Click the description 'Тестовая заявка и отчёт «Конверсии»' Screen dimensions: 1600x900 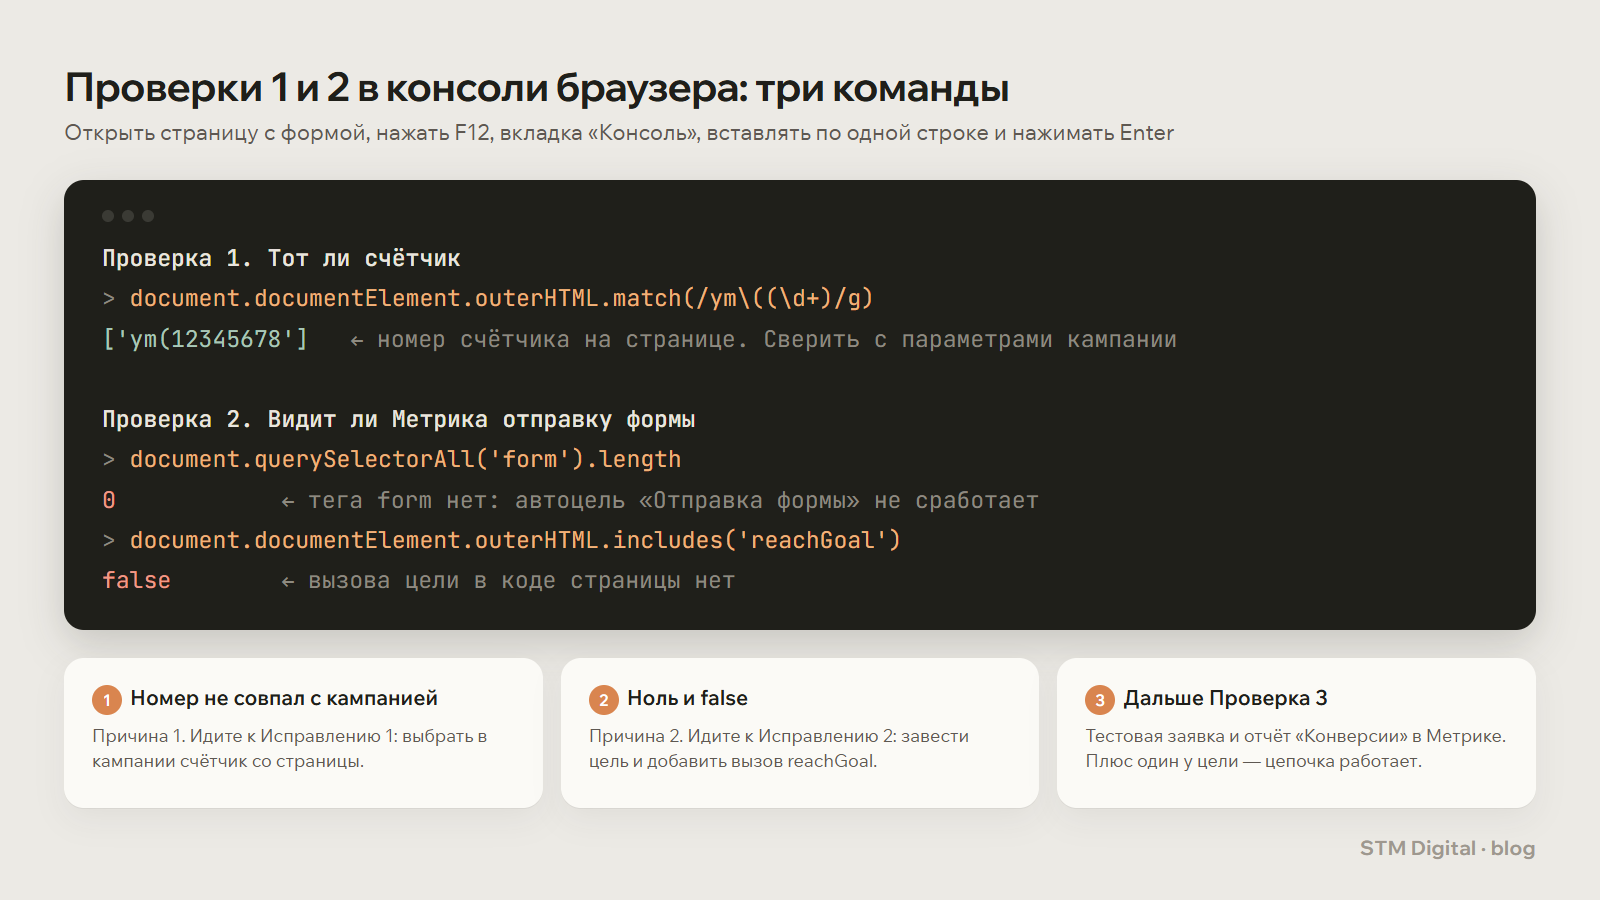coord(1296,748)
